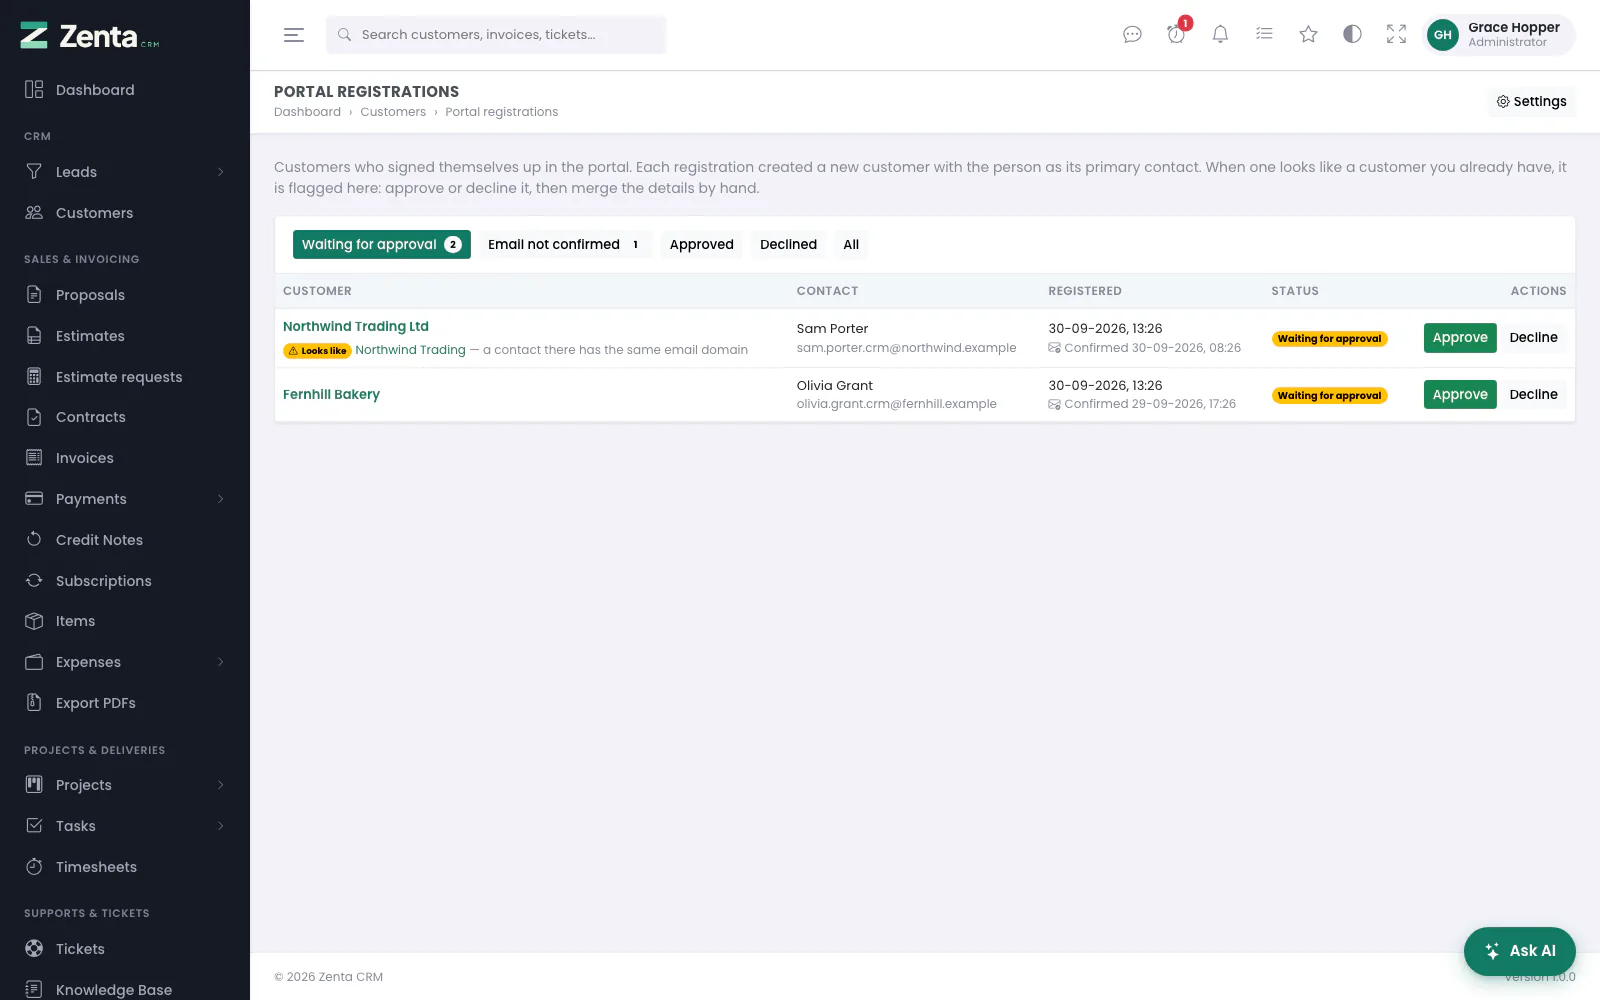Click the search customers input field
Screen dimensions: 1600x1000
(496, 35)
